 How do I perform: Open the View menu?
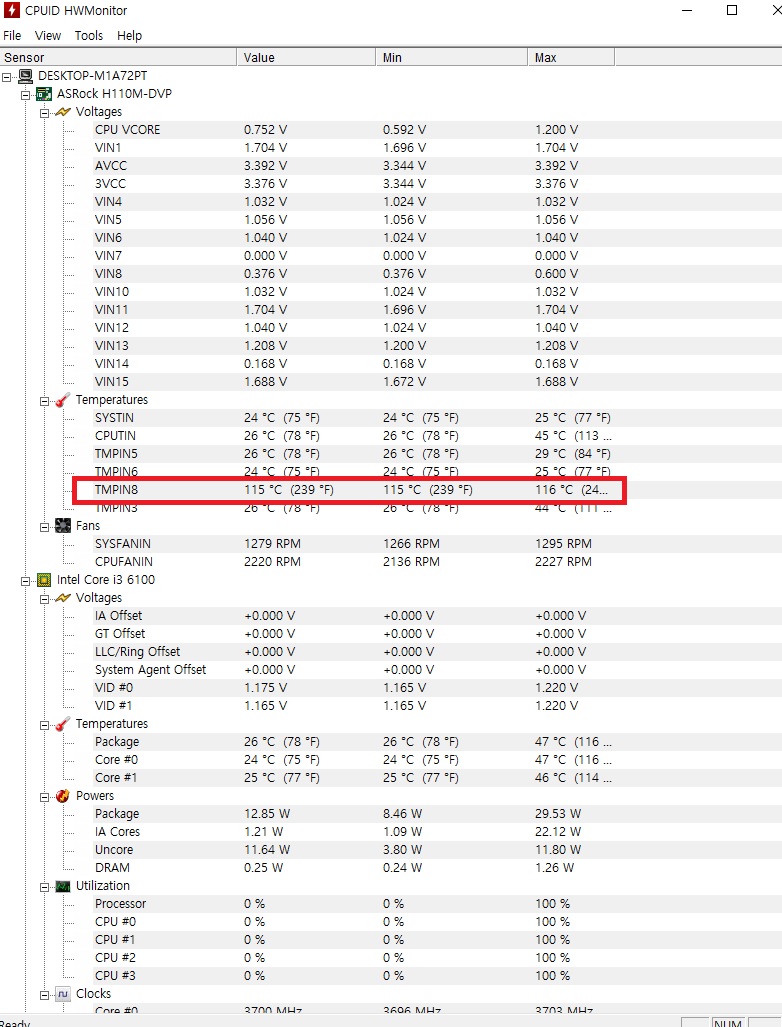click(x=48, y=35)
